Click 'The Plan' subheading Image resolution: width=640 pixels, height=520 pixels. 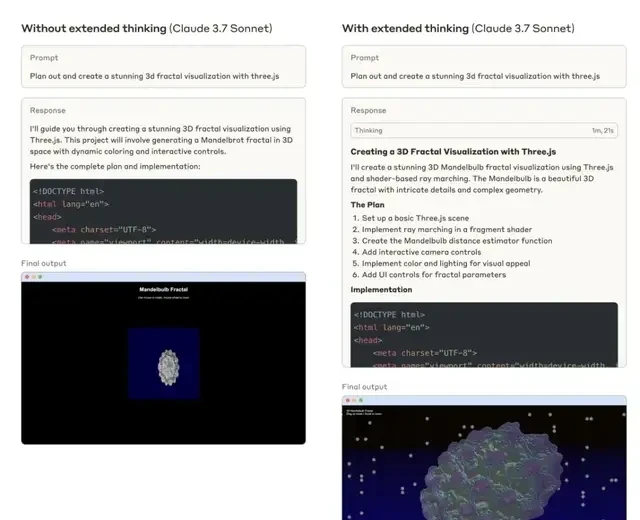[x=367, y=205]
